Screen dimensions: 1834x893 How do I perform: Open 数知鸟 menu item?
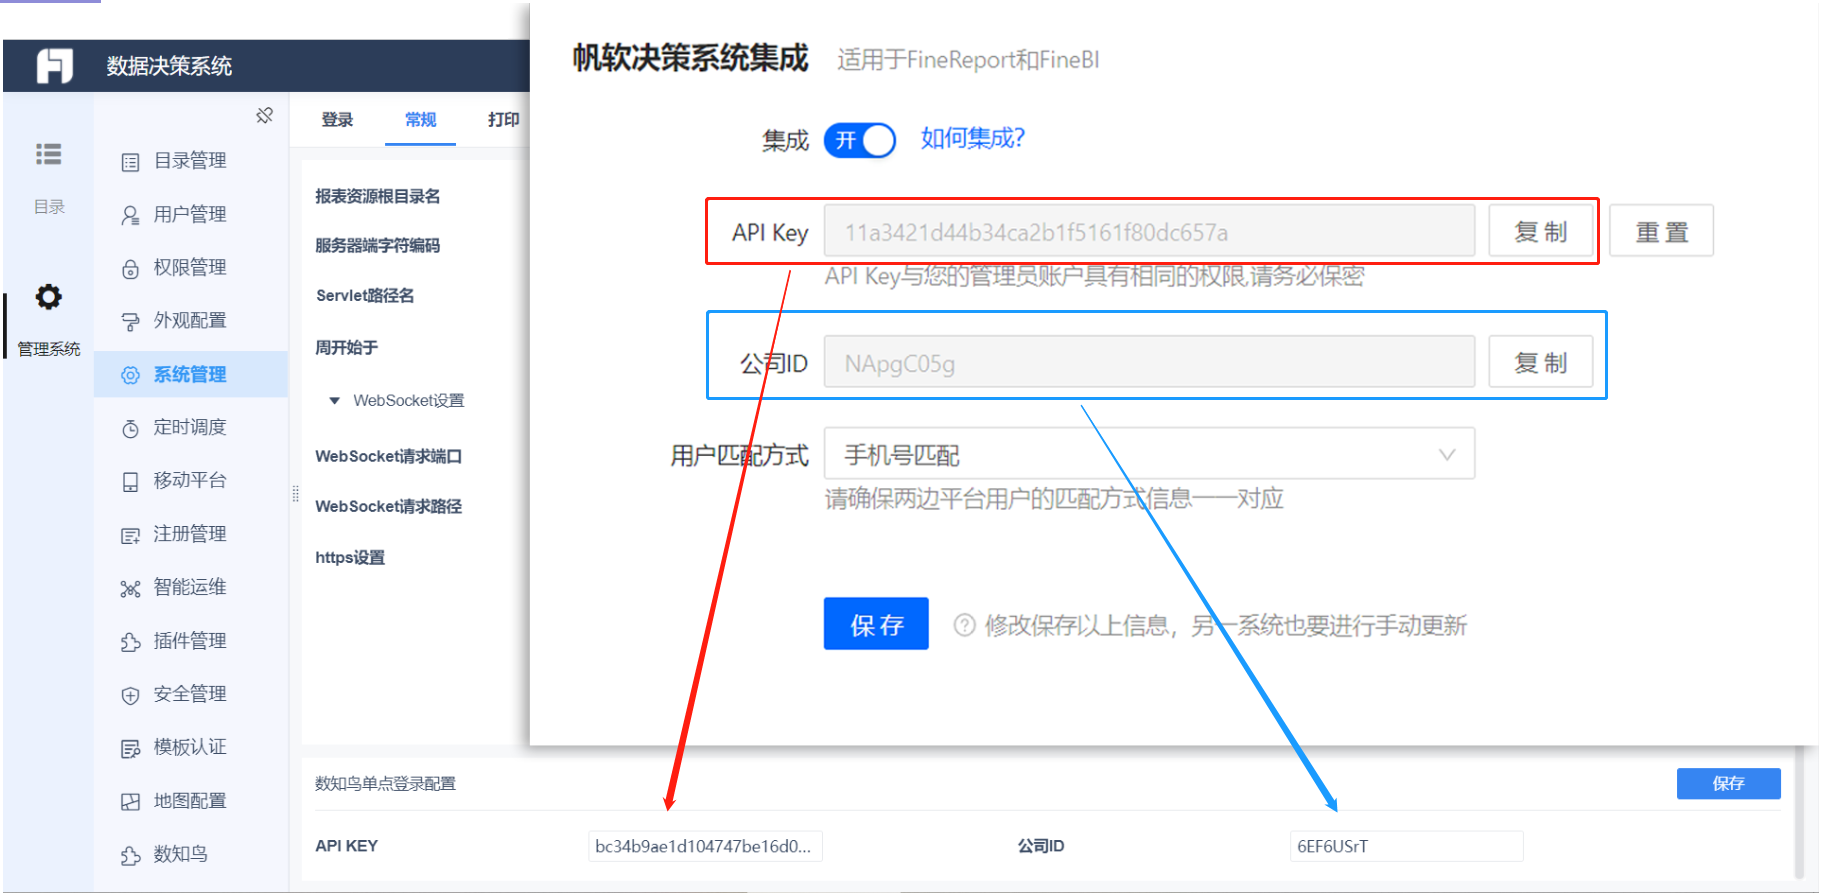[x=181, y=854]
